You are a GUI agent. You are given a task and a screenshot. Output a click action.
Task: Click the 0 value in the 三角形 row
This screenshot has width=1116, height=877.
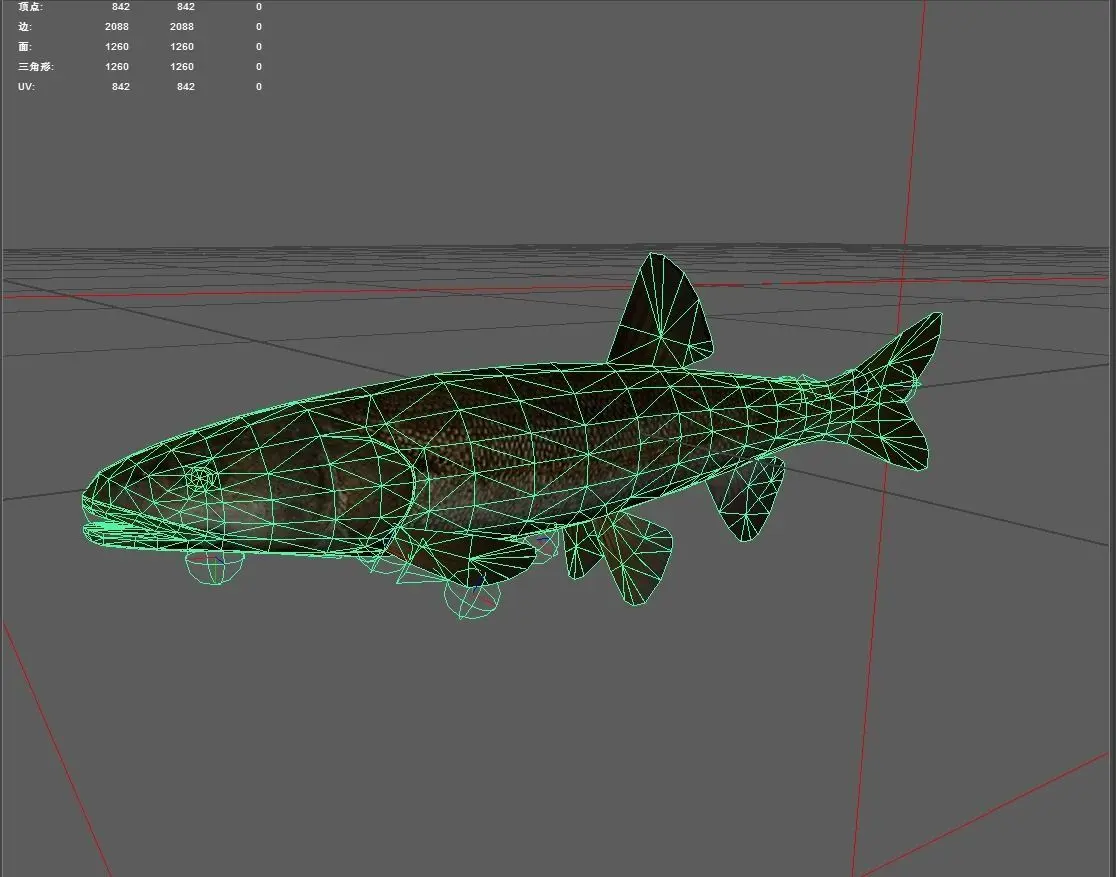coord(258,66)
